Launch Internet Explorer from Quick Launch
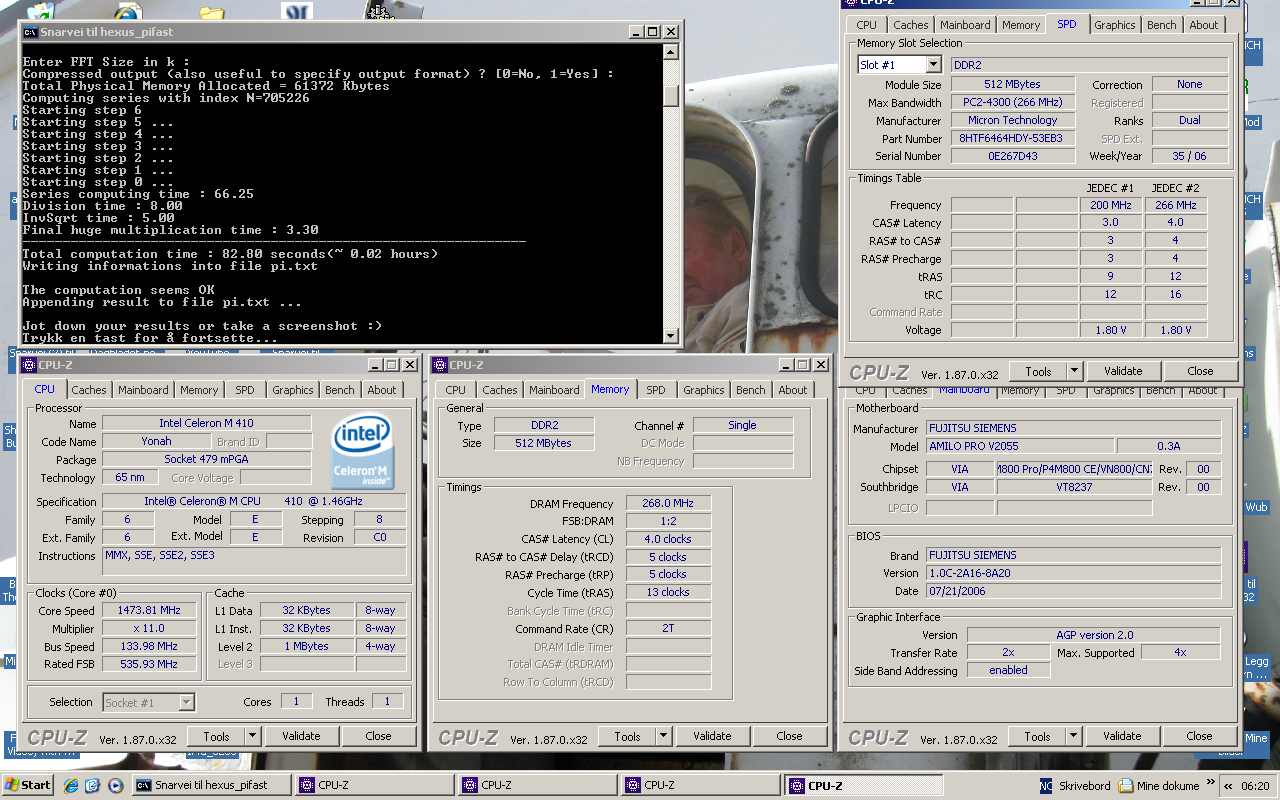Image resolution: width=1280 pixels, height=800 pixels. coord(71,785)
